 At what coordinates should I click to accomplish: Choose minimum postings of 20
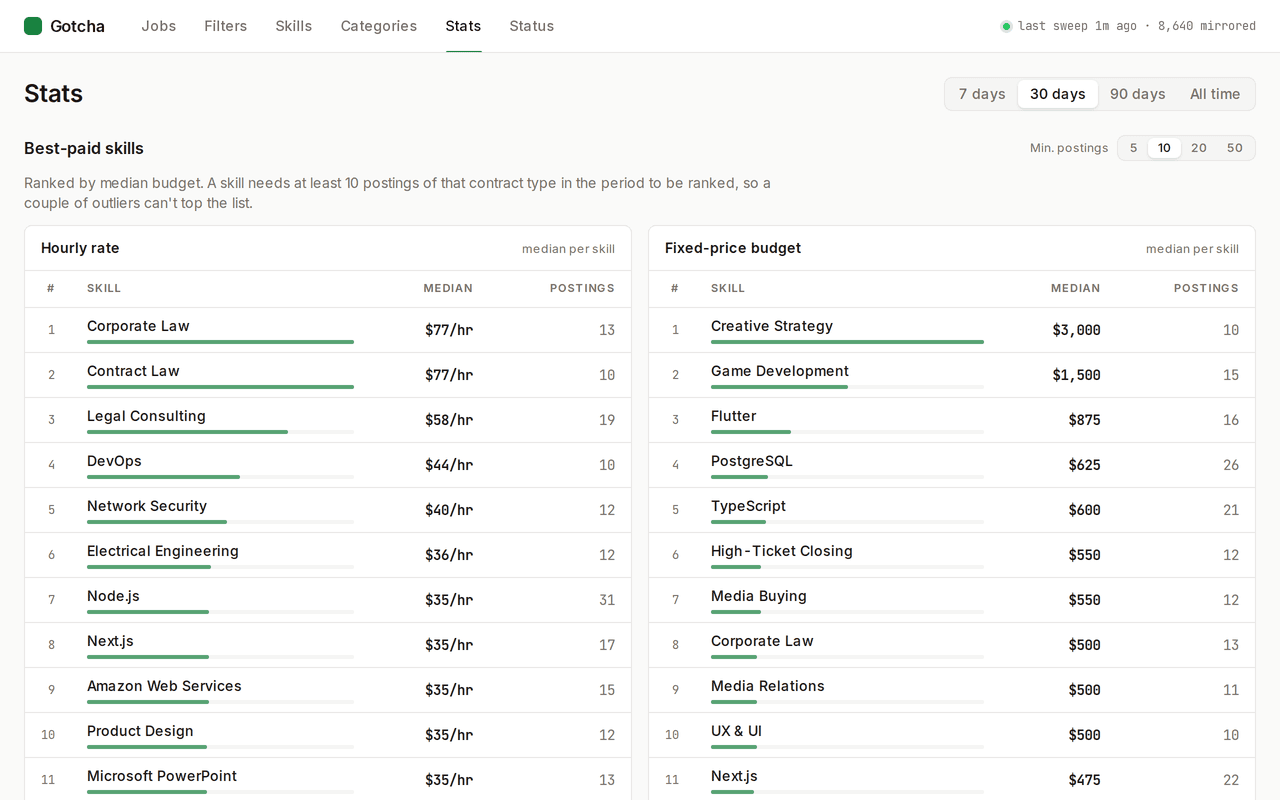pyautogui.click(x=1199, y=148)
